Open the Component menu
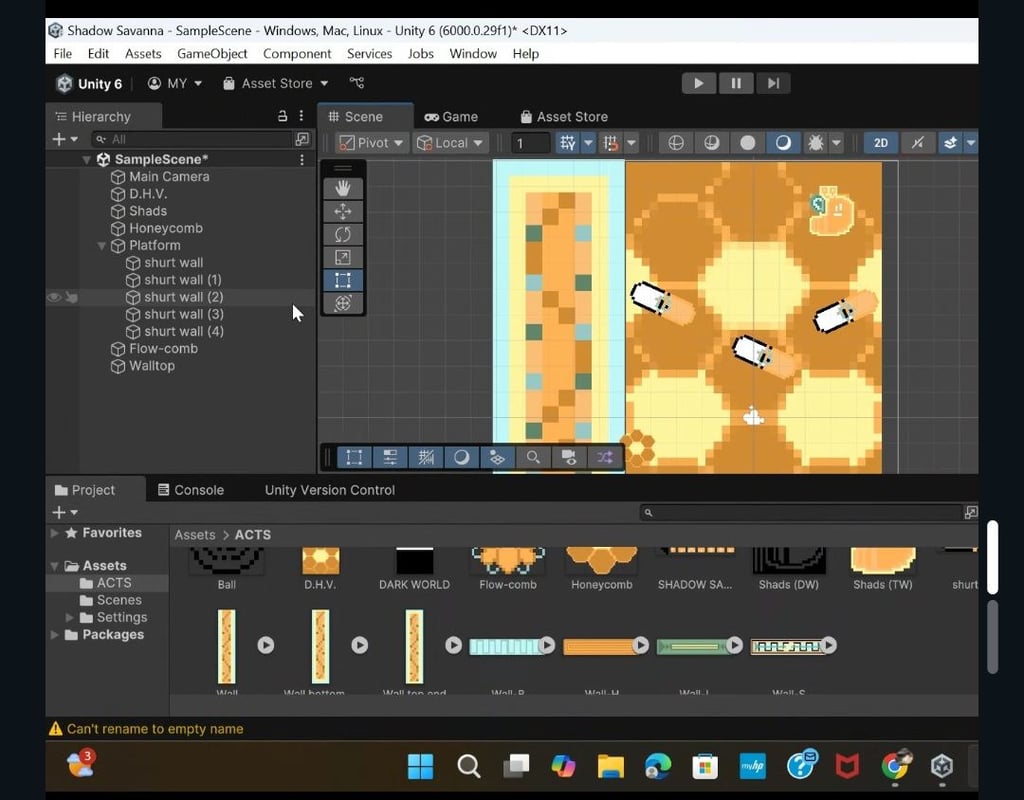 click(297, 54)
